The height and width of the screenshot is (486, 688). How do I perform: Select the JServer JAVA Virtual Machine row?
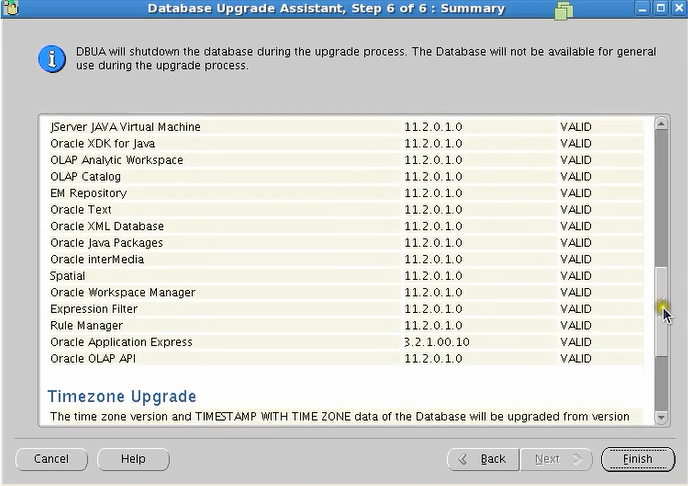pos(346,127)
